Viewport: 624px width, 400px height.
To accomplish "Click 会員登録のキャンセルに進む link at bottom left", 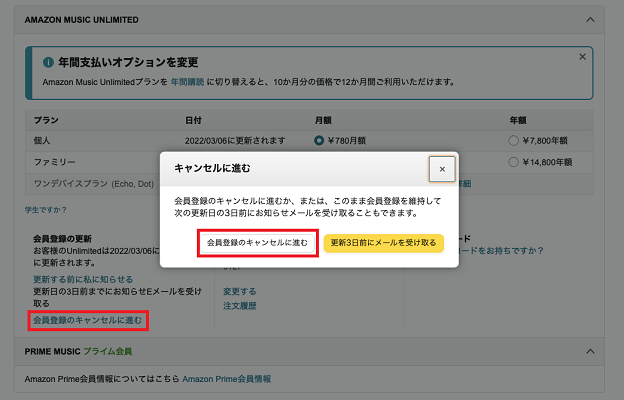I will click(x=87, y=320).
